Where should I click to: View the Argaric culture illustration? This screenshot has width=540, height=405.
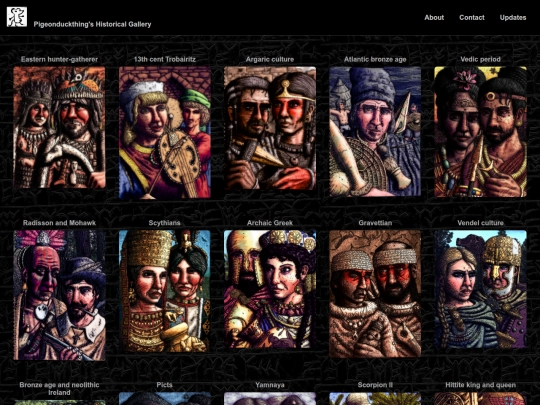tap(270, 128)
